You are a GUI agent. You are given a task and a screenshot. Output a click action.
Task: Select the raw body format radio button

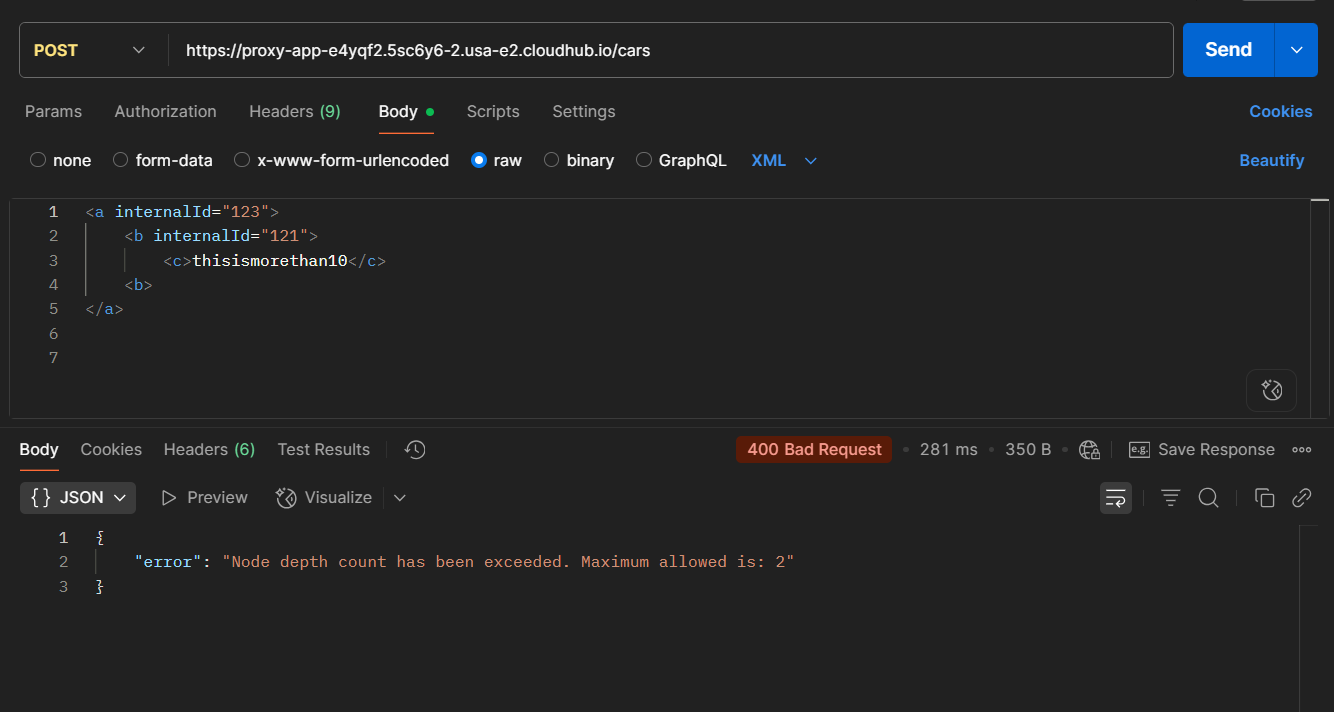point(480,160)
